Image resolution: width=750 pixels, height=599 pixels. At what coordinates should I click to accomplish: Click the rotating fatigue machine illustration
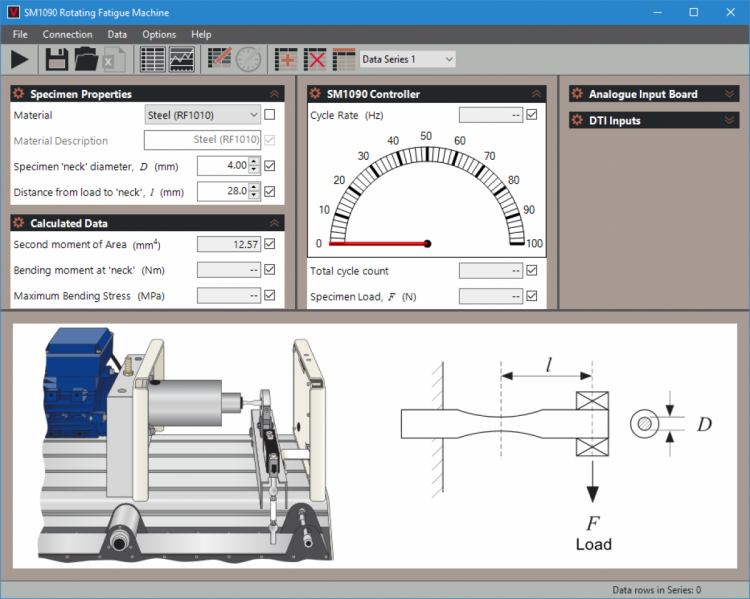186,445
